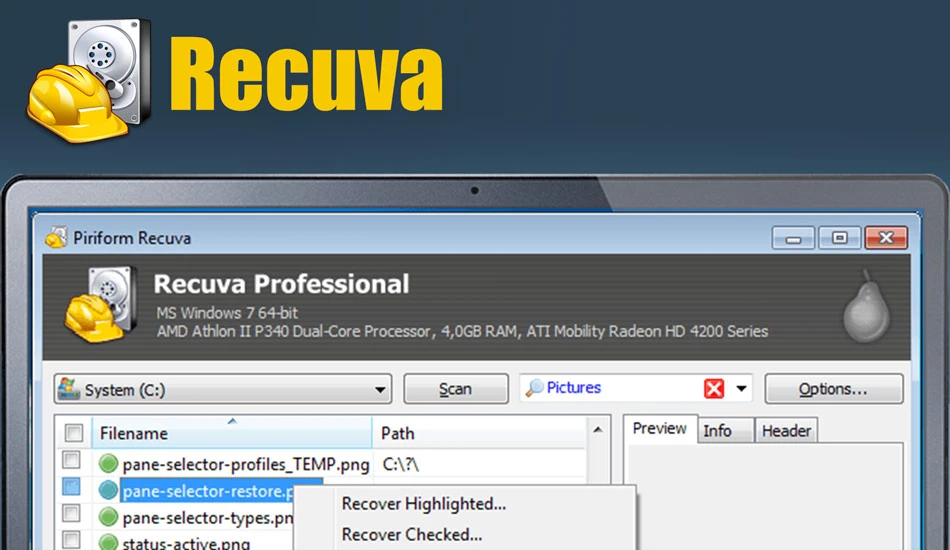The height and width of the screenshot is (550, 950).
Task: Click the Pictures search filter field
Action: [636, 388]
